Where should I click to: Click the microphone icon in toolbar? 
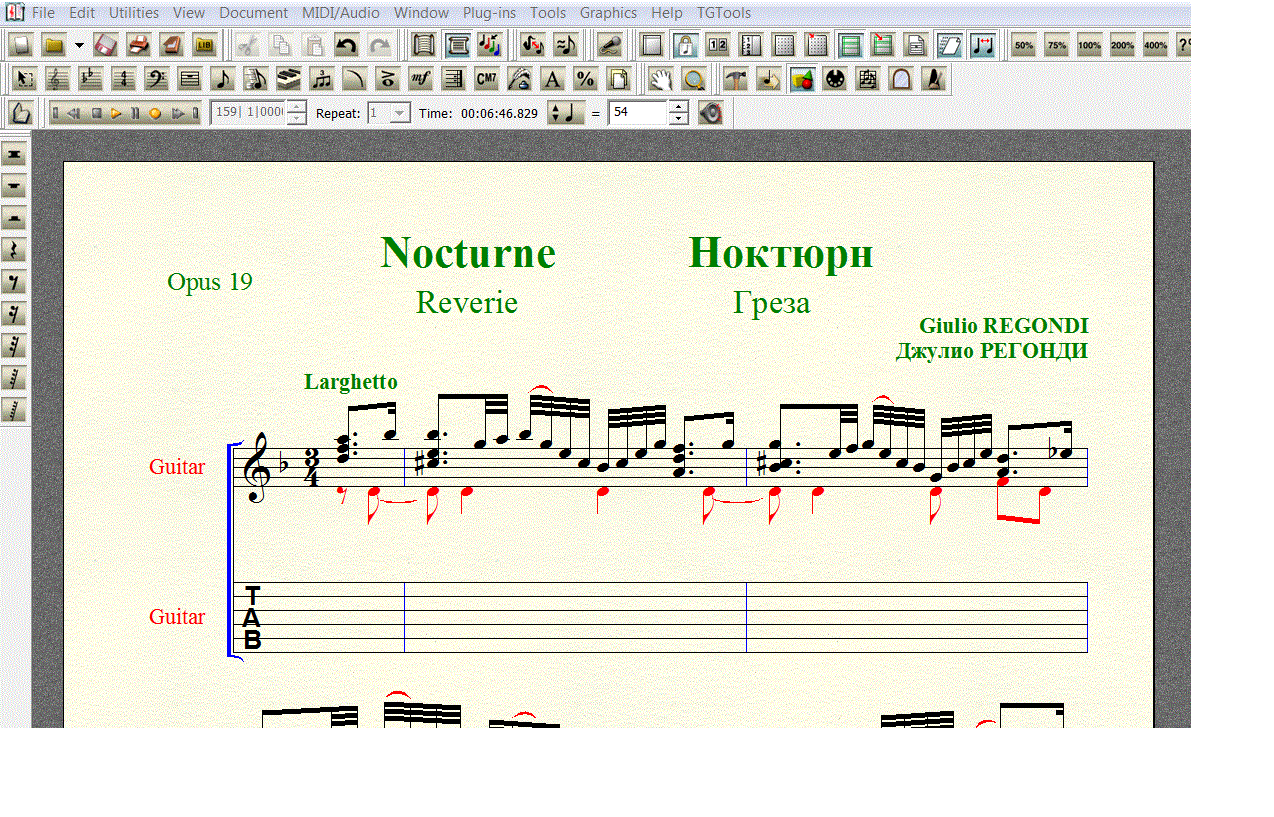pos(610,45)
